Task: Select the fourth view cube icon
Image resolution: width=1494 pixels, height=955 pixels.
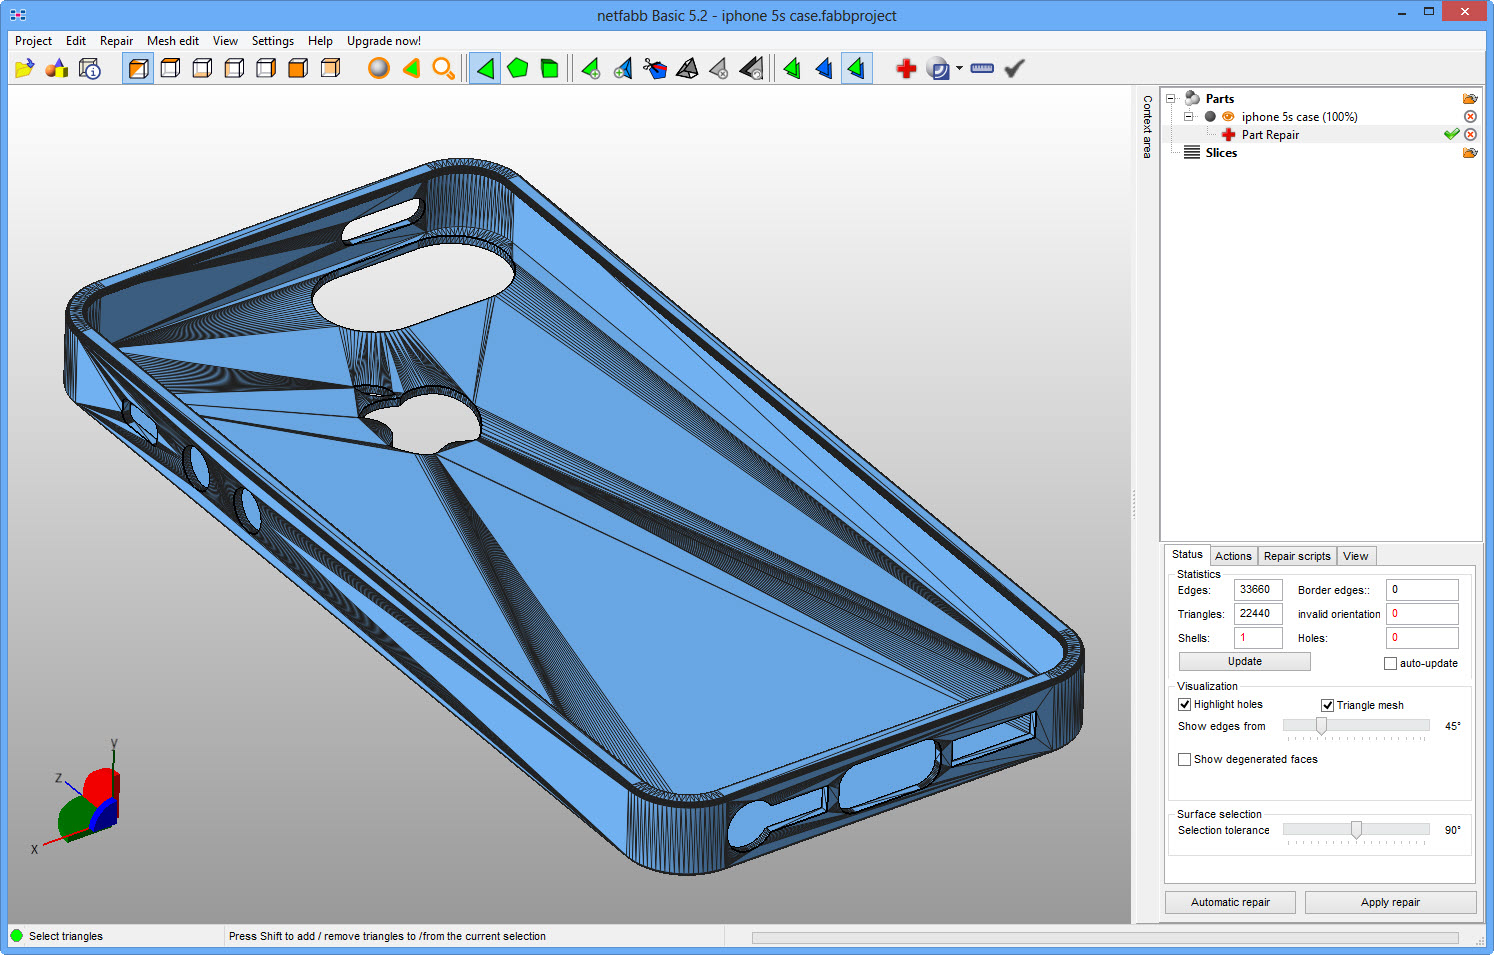Action: tap(234, 68)
